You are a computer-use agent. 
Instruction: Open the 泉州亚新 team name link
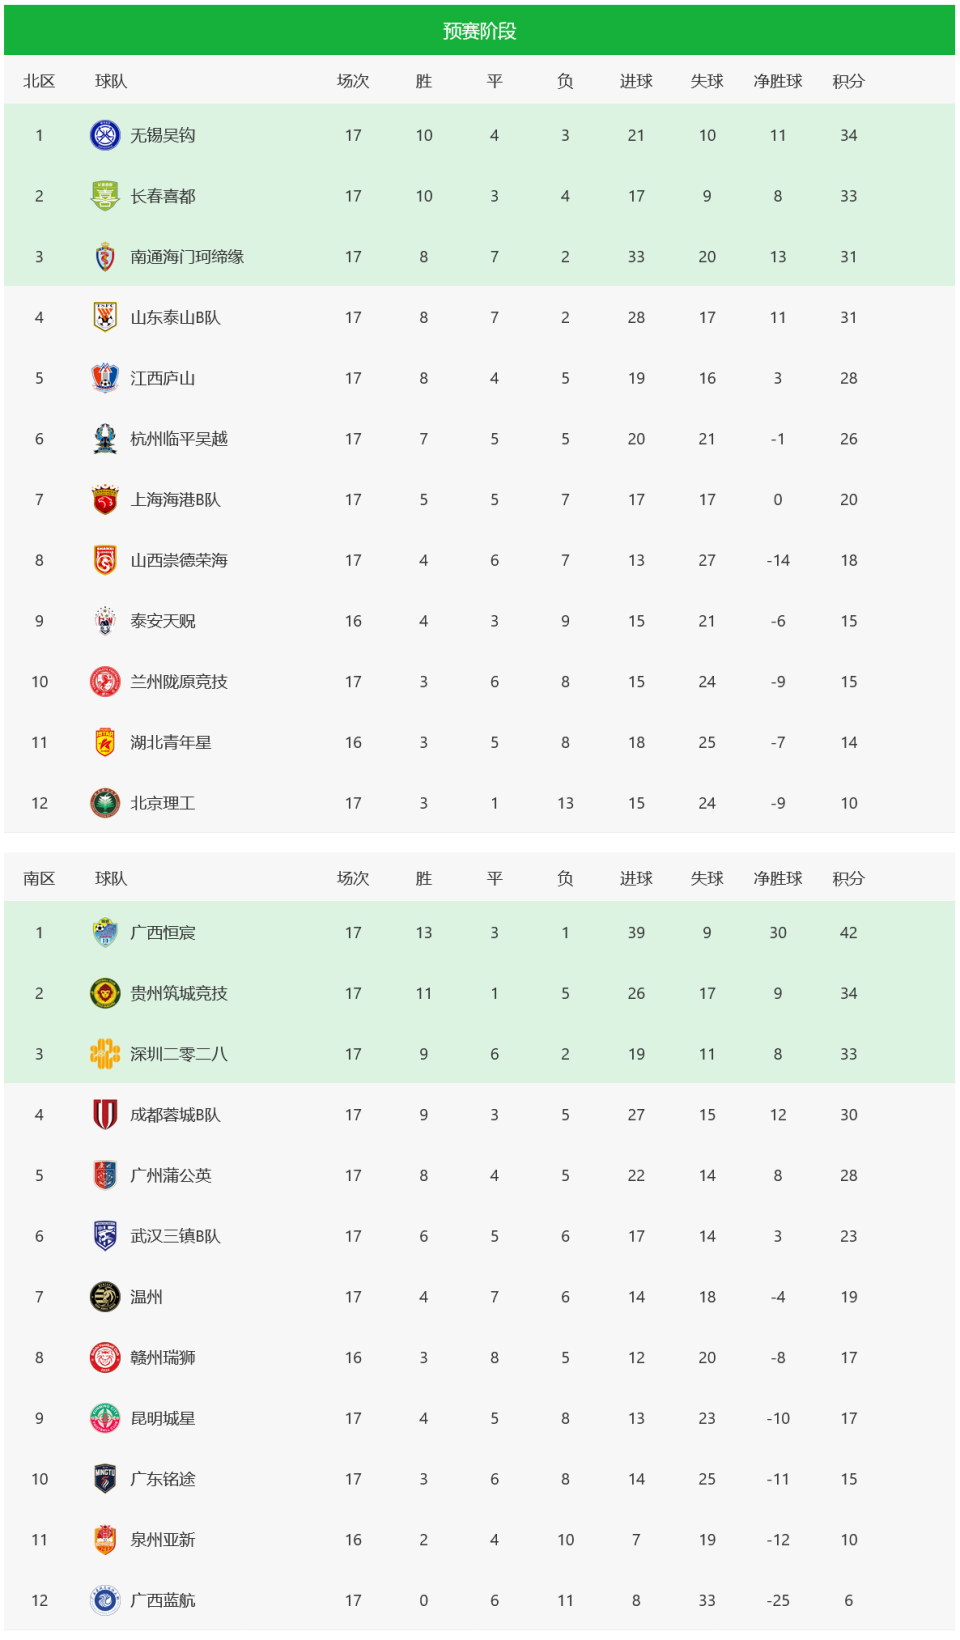[163, 1540]
